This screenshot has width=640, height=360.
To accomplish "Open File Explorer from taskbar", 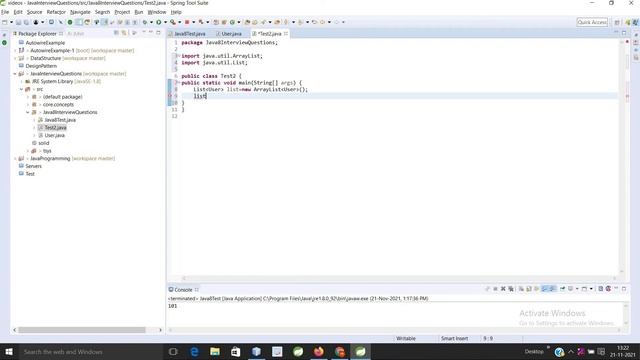I will (x=215, y=351).
